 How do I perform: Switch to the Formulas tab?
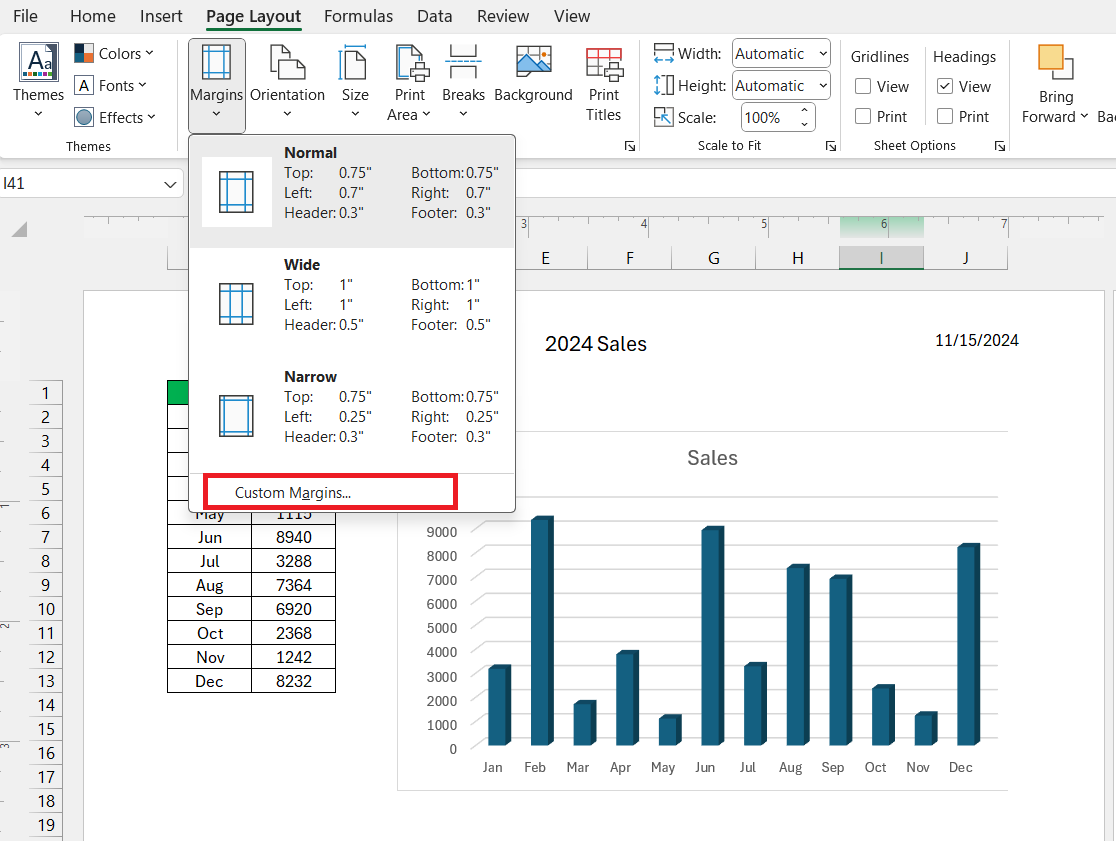(358, 16)
